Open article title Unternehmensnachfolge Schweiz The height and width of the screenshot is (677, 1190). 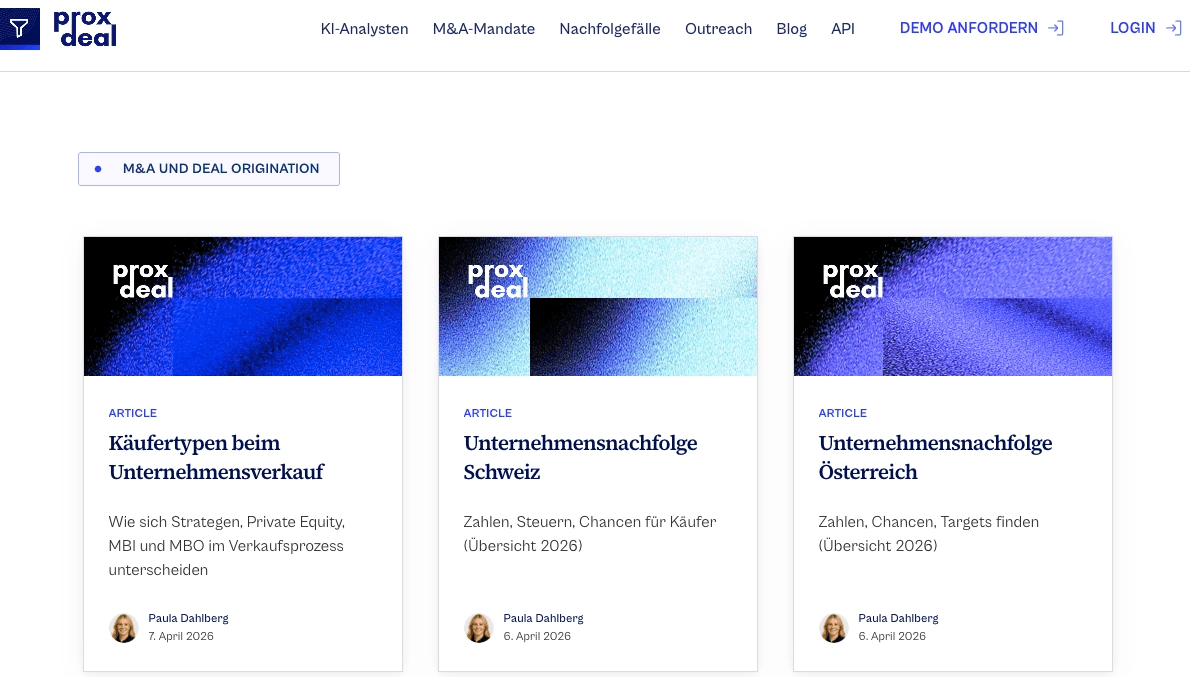581,457
